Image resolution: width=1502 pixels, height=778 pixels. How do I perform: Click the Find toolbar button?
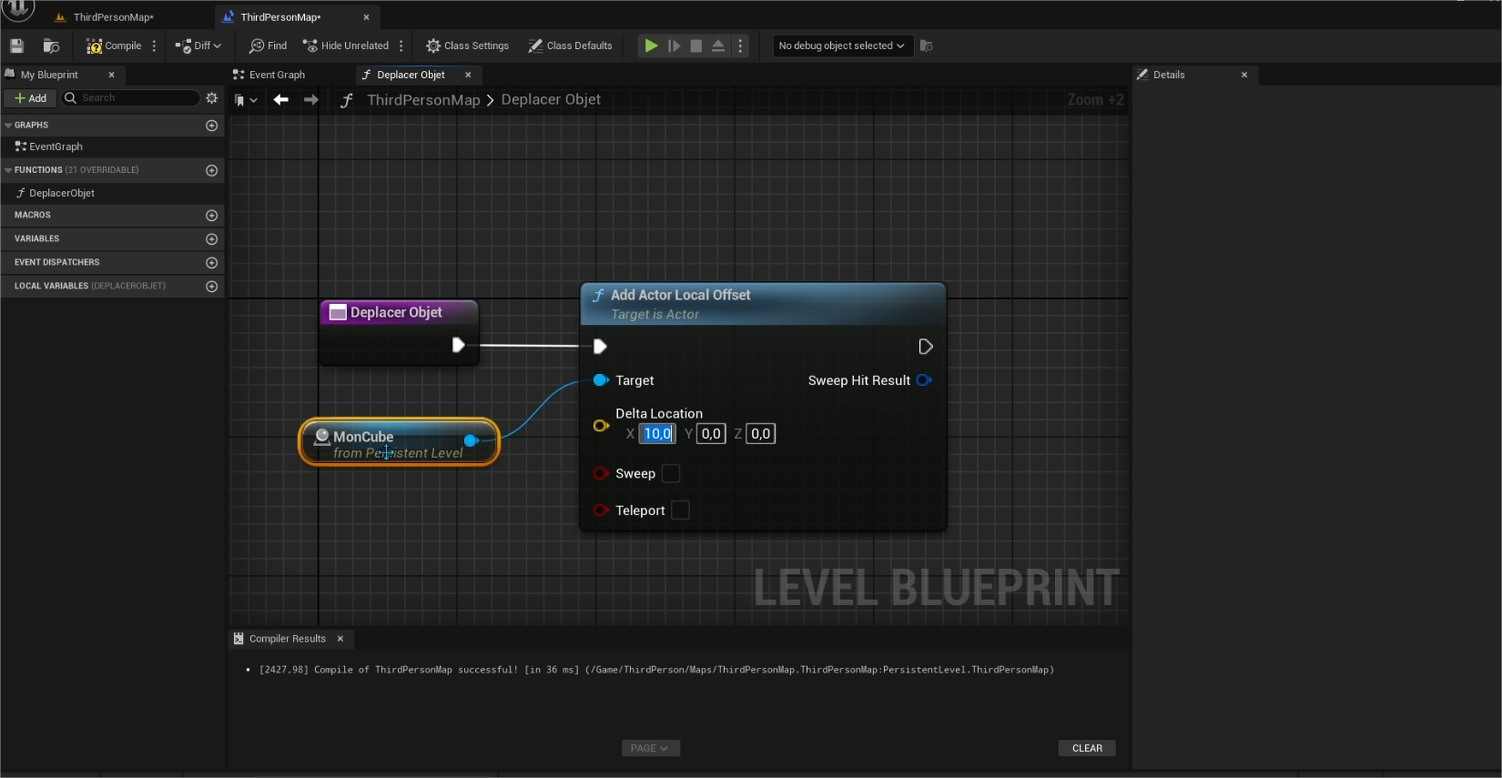[268, 46]
